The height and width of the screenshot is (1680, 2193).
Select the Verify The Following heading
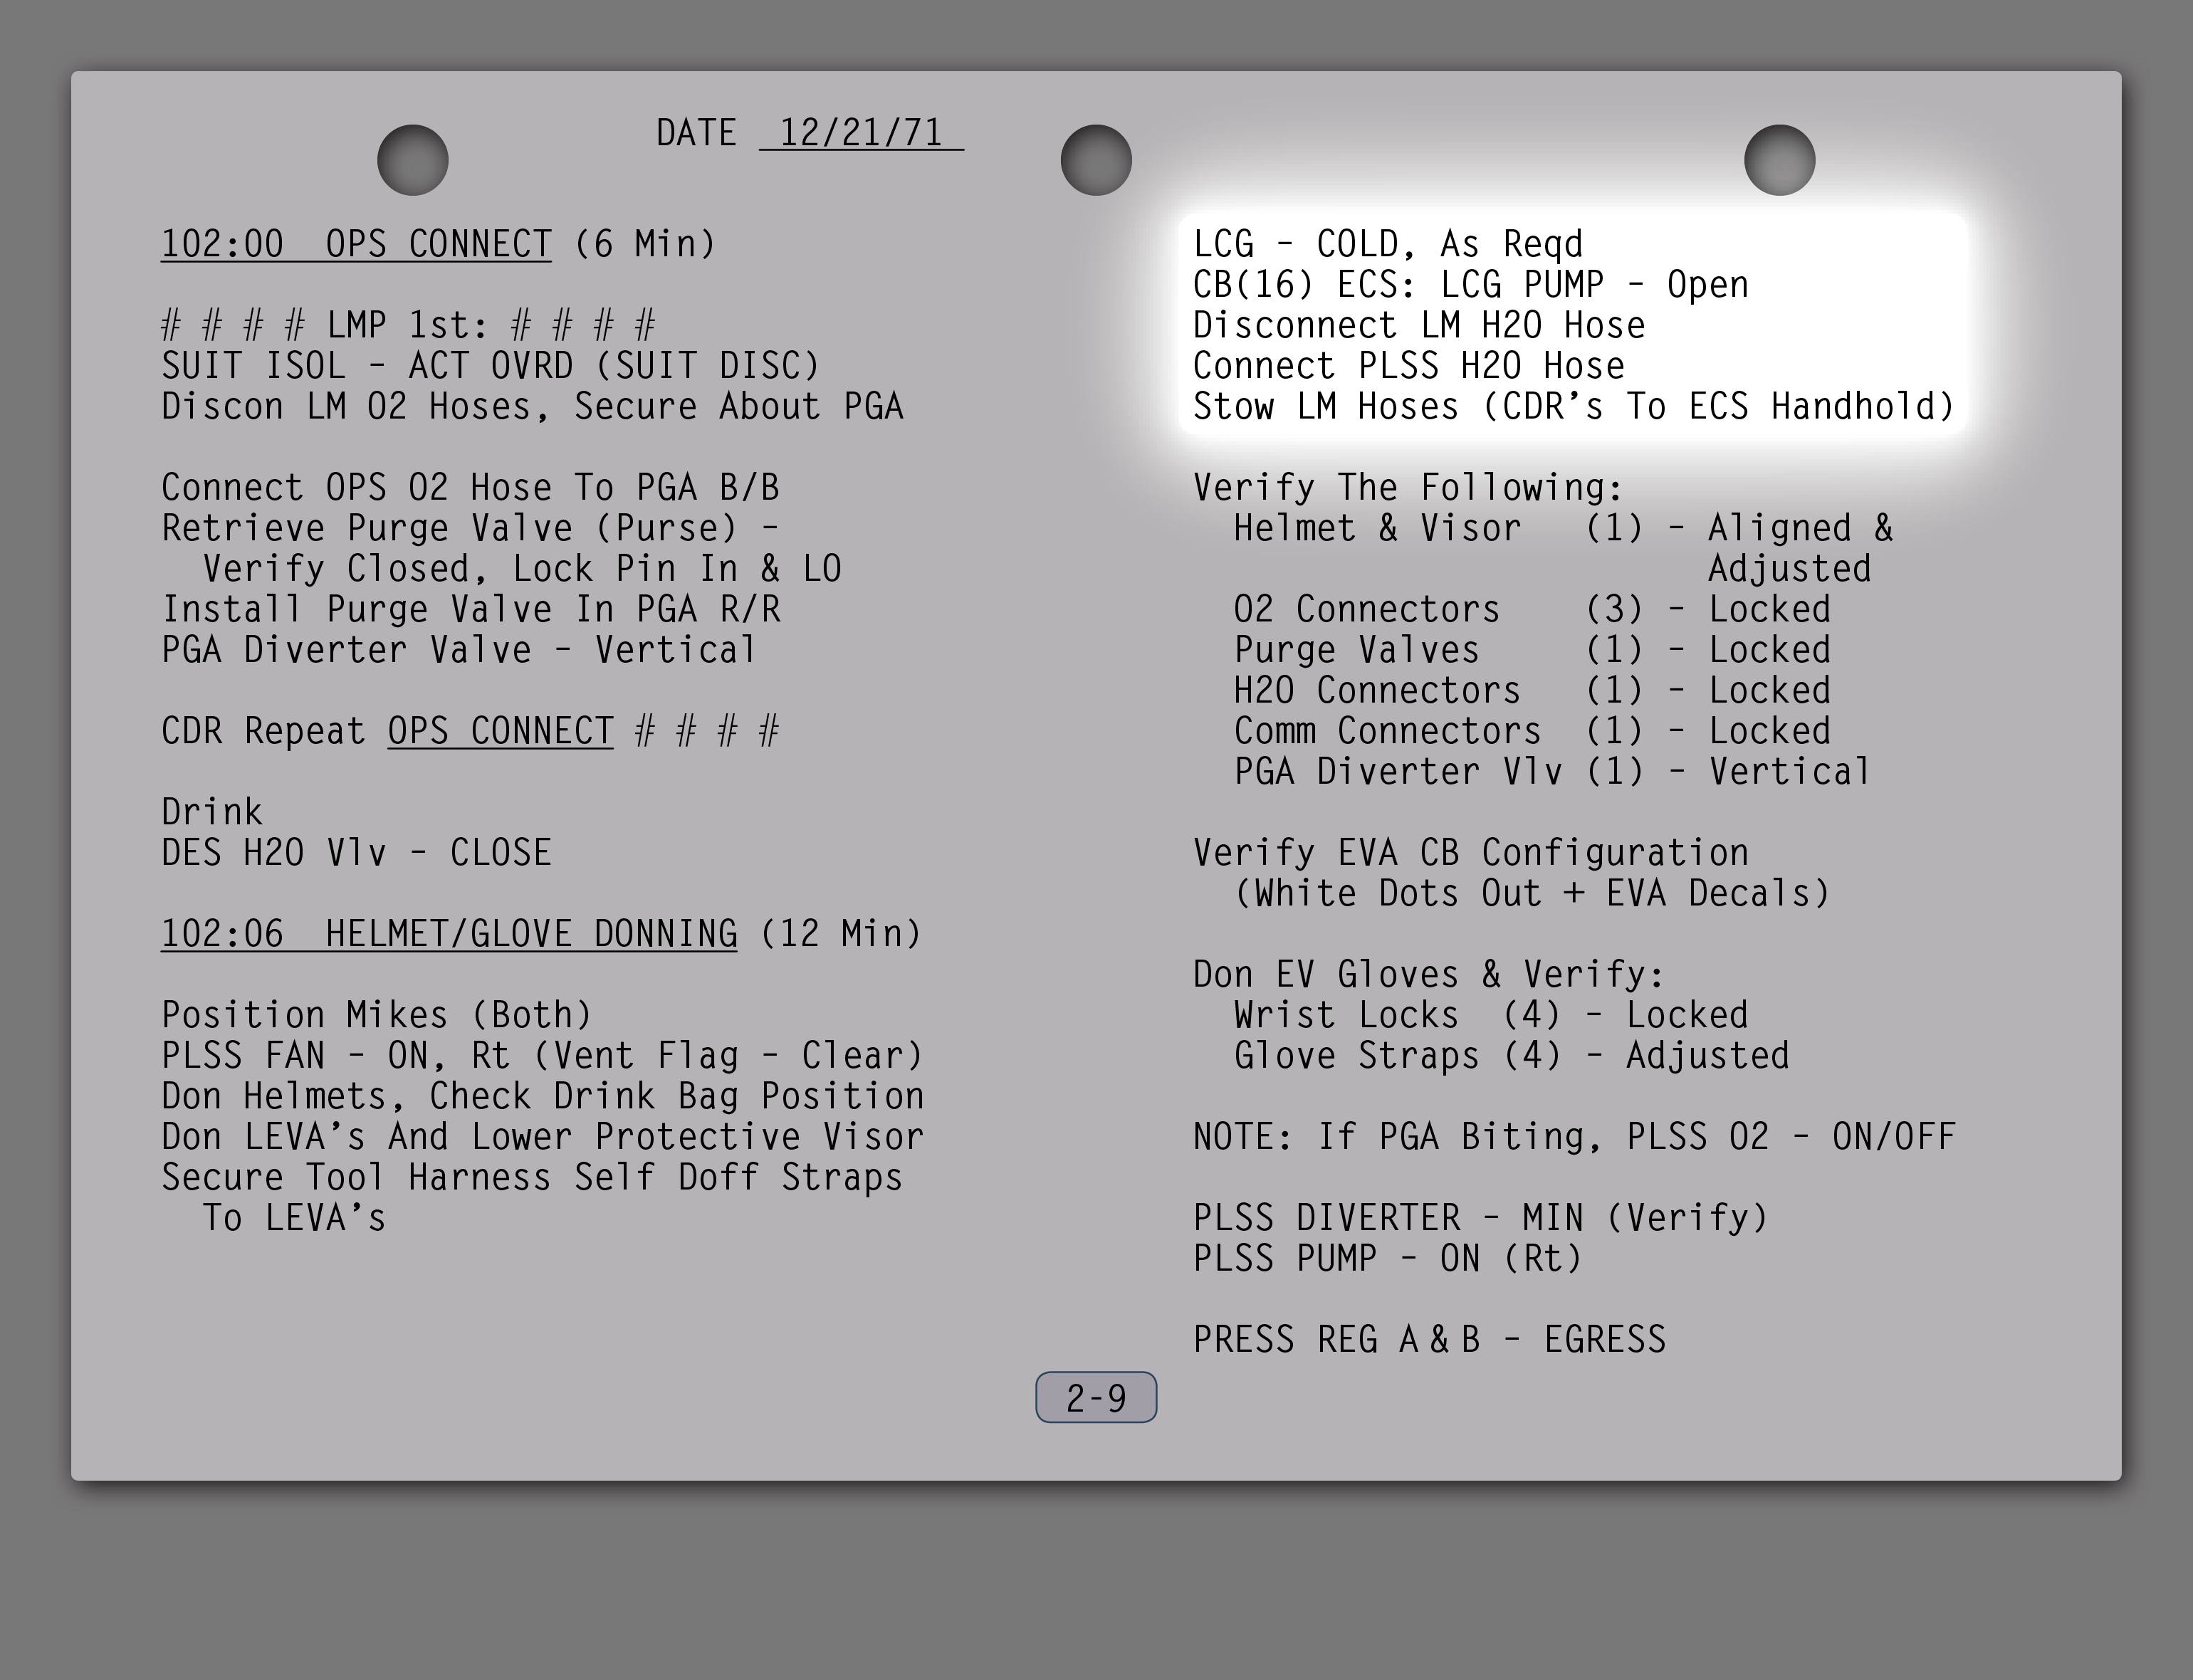1408,487
